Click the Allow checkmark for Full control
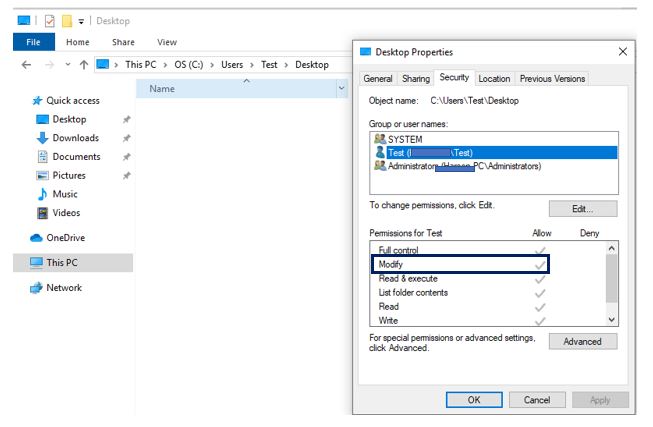Screen dimensions: 653x427 tap(540, 250)
